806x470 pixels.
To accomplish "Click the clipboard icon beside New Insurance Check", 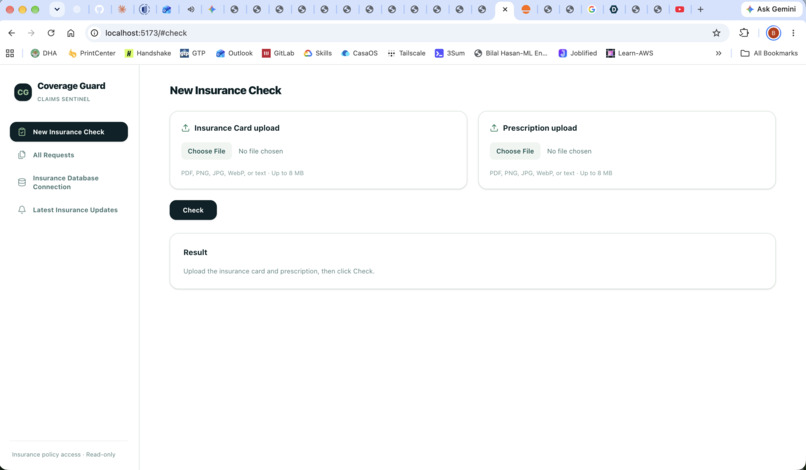I will coord(22,132).
